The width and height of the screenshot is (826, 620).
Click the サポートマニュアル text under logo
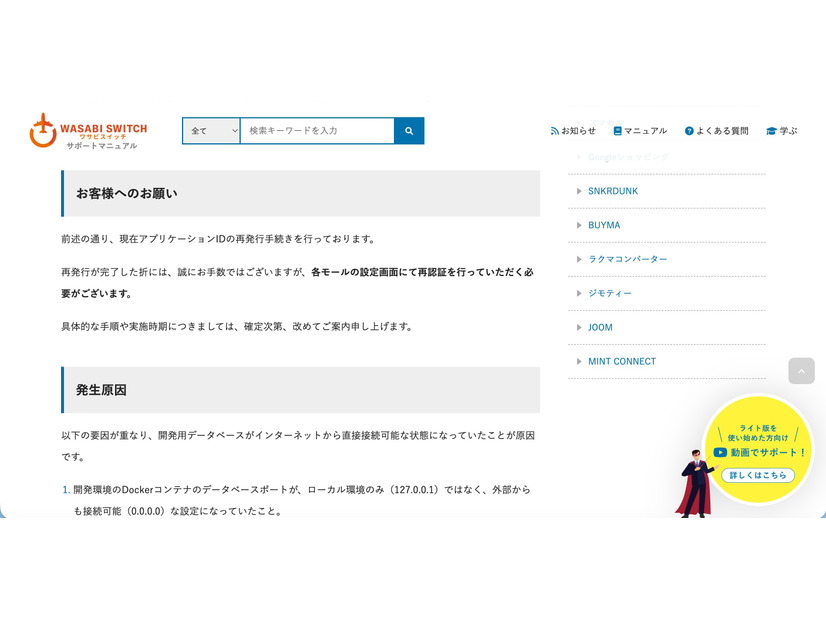click(102, 146)
